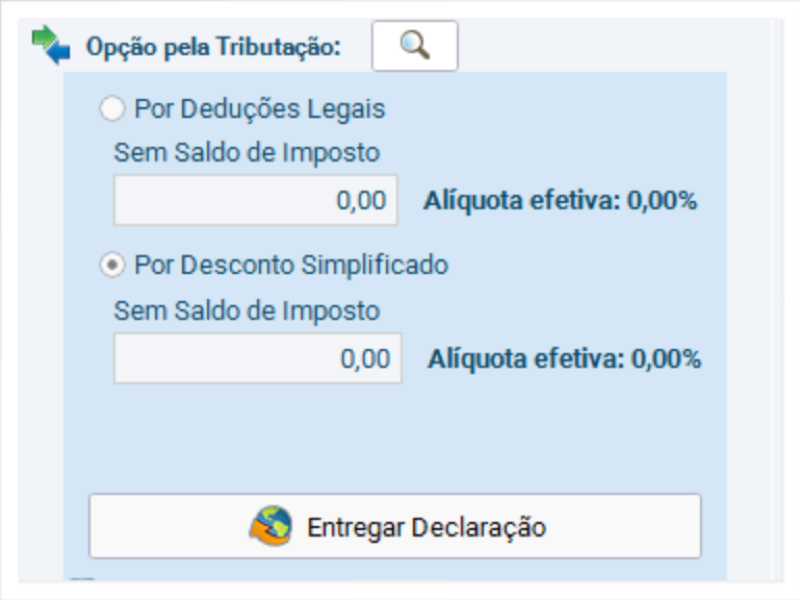The height and width of the screenshot is (600, 800).
Task: Click Sem Saldo de Imposto under Deduções Legais
Action: 246,153
